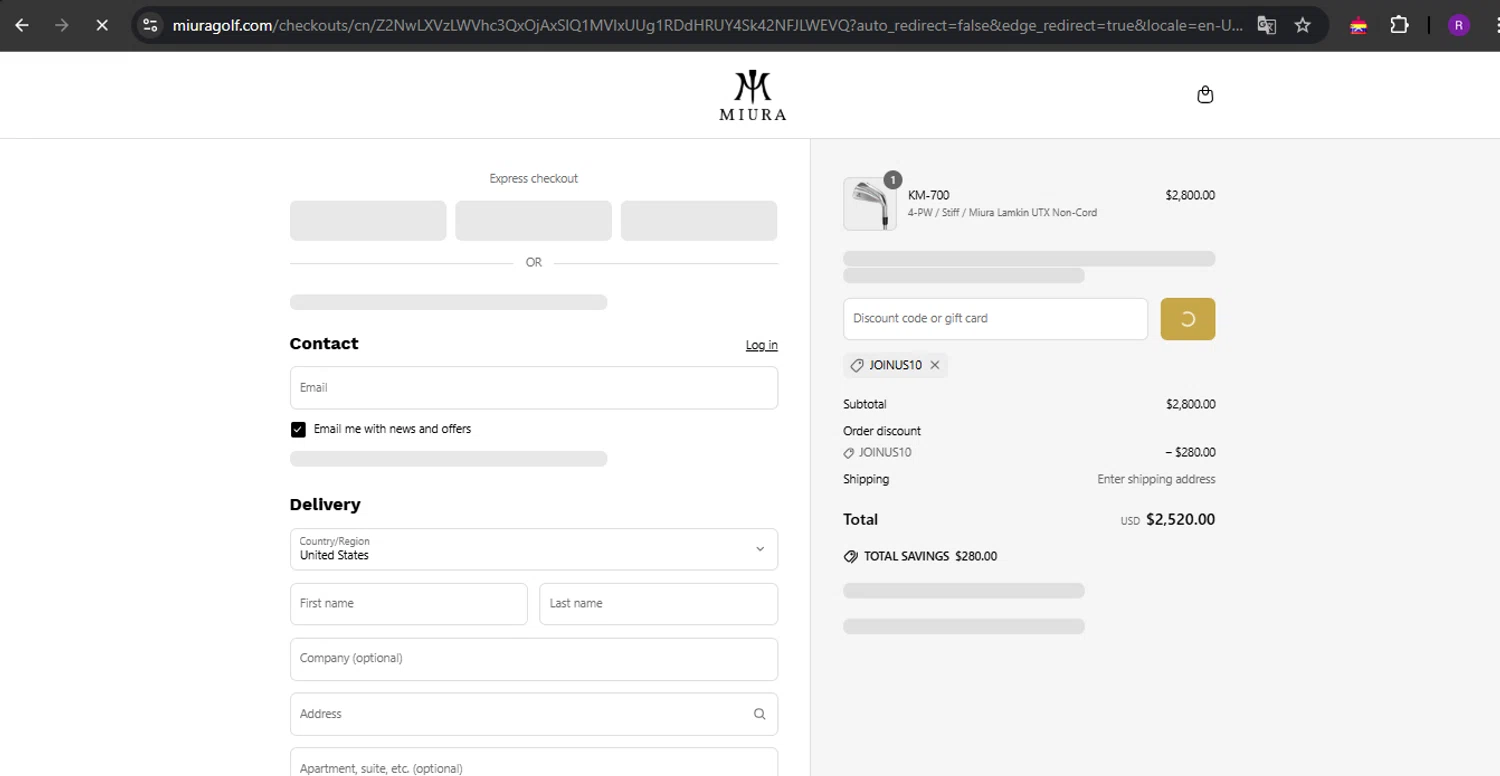The width and height of the screenshot is (1500, 776).
Task: Click the KM-700 product name
Action: pyautogui.click(x=929, y=195)
